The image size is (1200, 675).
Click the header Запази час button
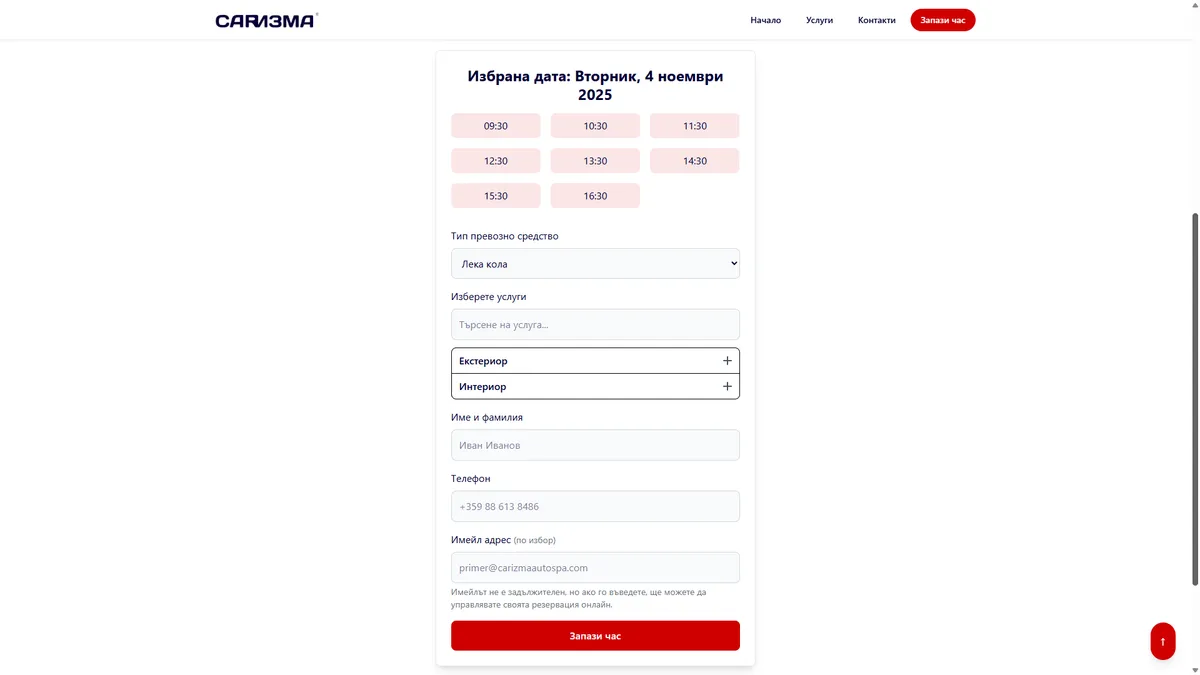[x=942, y=20]
